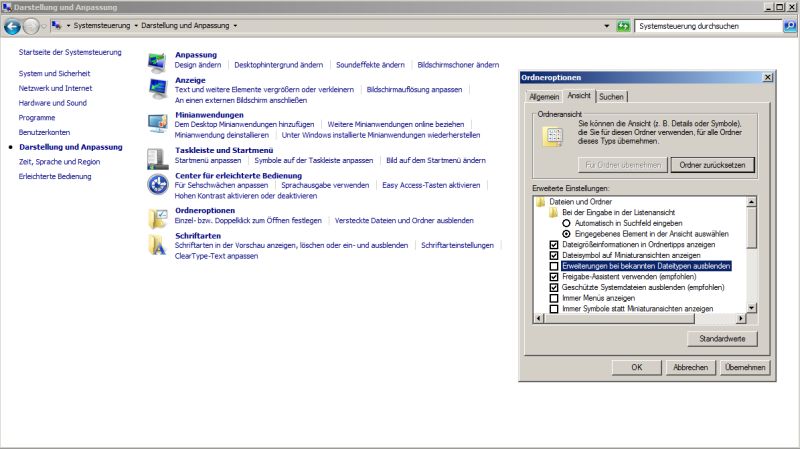The height and width of the screenshot is (449, 800).
Task: Toggle Freigabe-Assistent verwenden checkbox
Action: coord(554,277)
